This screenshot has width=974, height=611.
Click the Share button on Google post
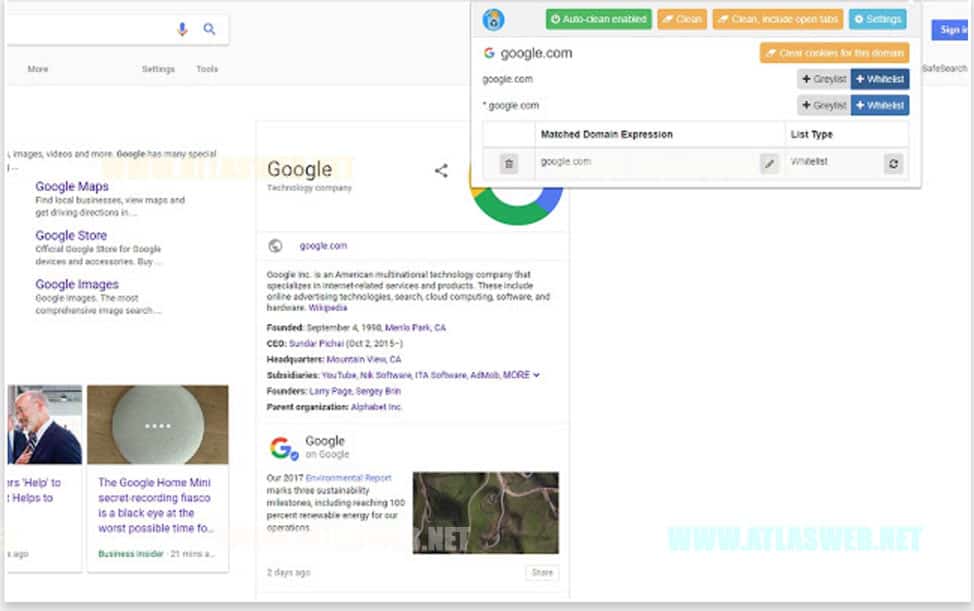542,573
